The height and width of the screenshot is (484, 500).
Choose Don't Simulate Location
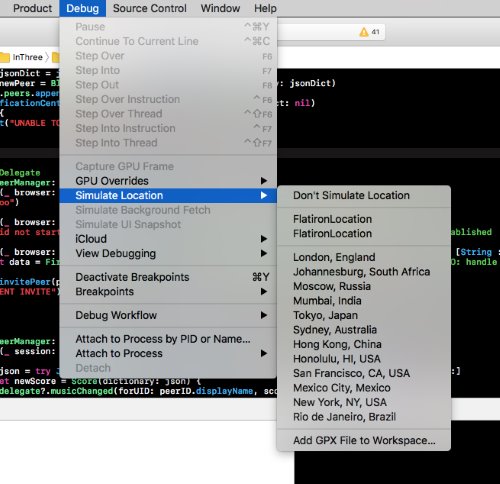point(364,195)
